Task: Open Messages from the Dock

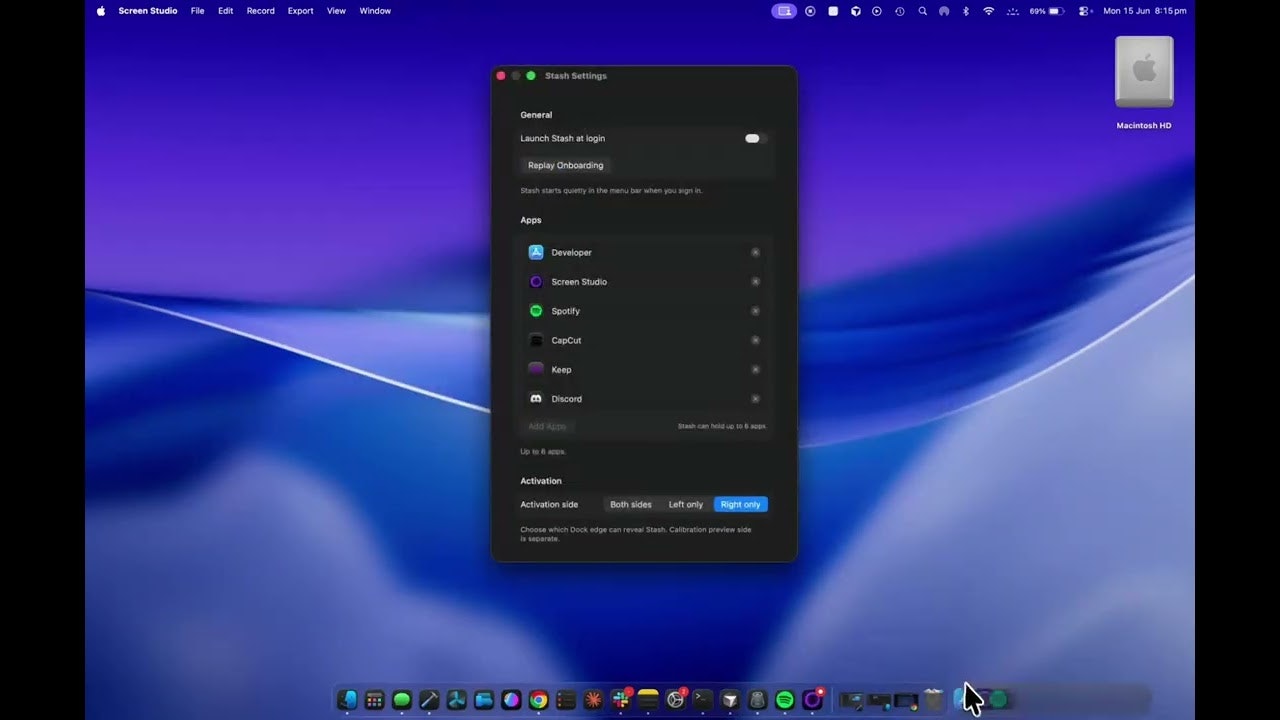Action: (402, 700)
